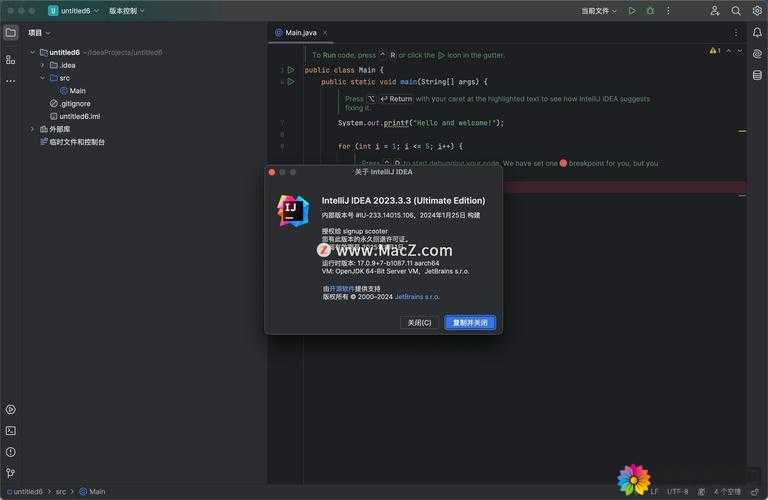The width and height of the screenshot is (768, 500).
Task: Expand the 外部库 external libraries node
Action: [x=32, y=129]
